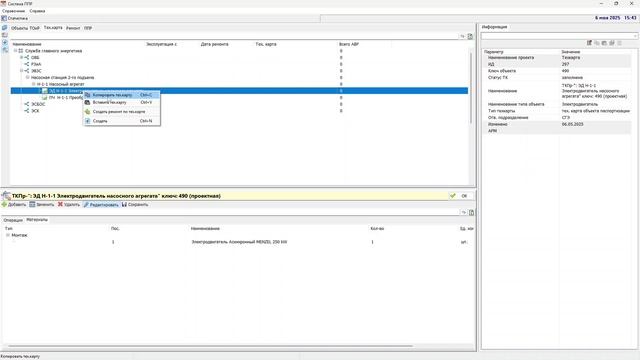Click the filter icon above the object tree

462,36
